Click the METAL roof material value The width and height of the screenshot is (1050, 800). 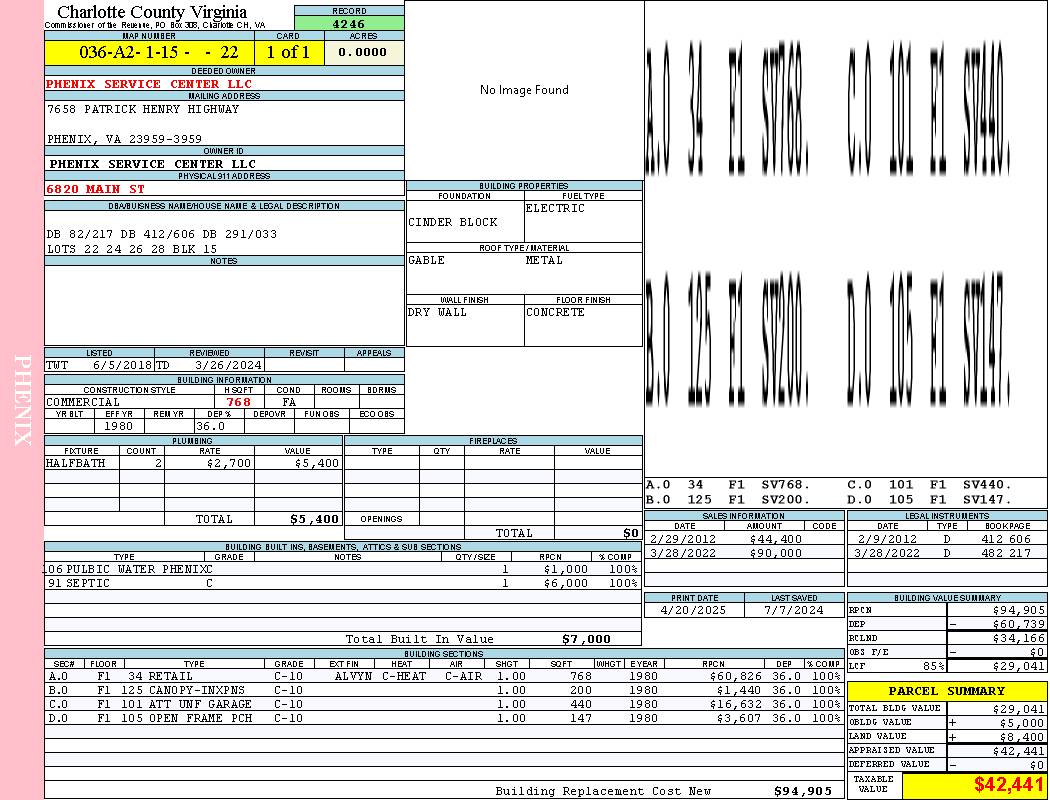(x=544, y=260)
